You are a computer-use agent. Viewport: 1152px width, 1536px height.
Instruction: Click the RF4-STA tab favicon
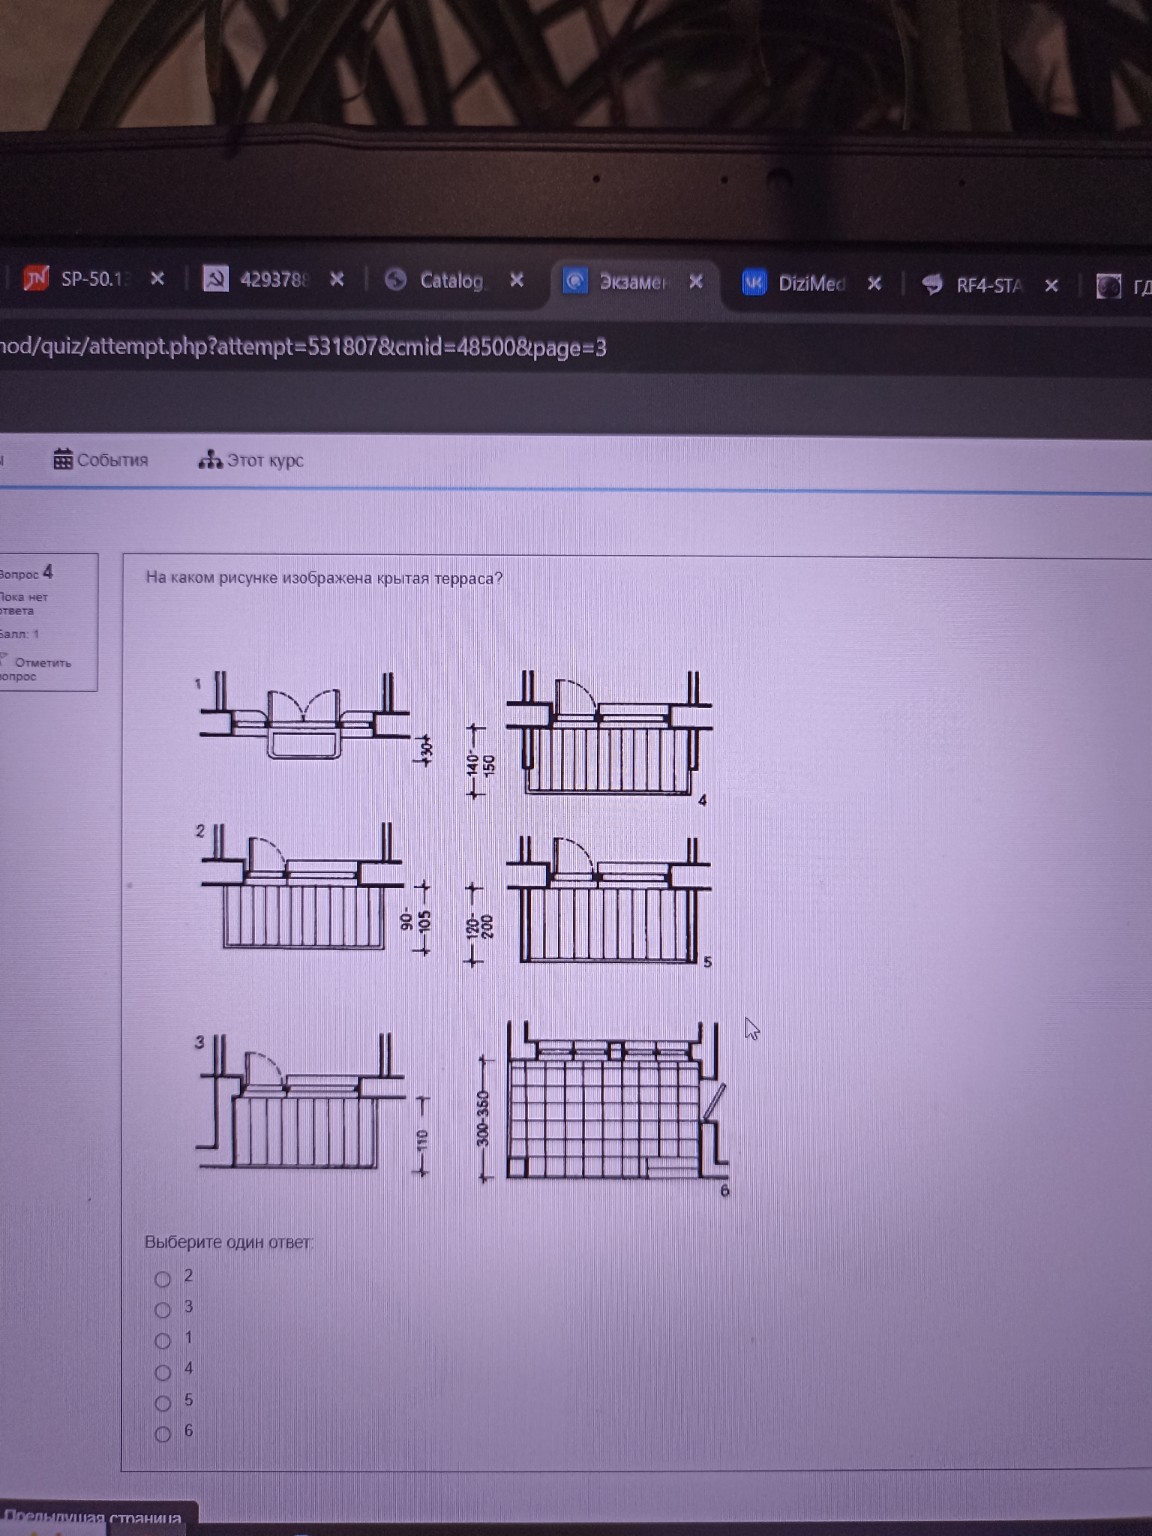click(x=932, y=285)
